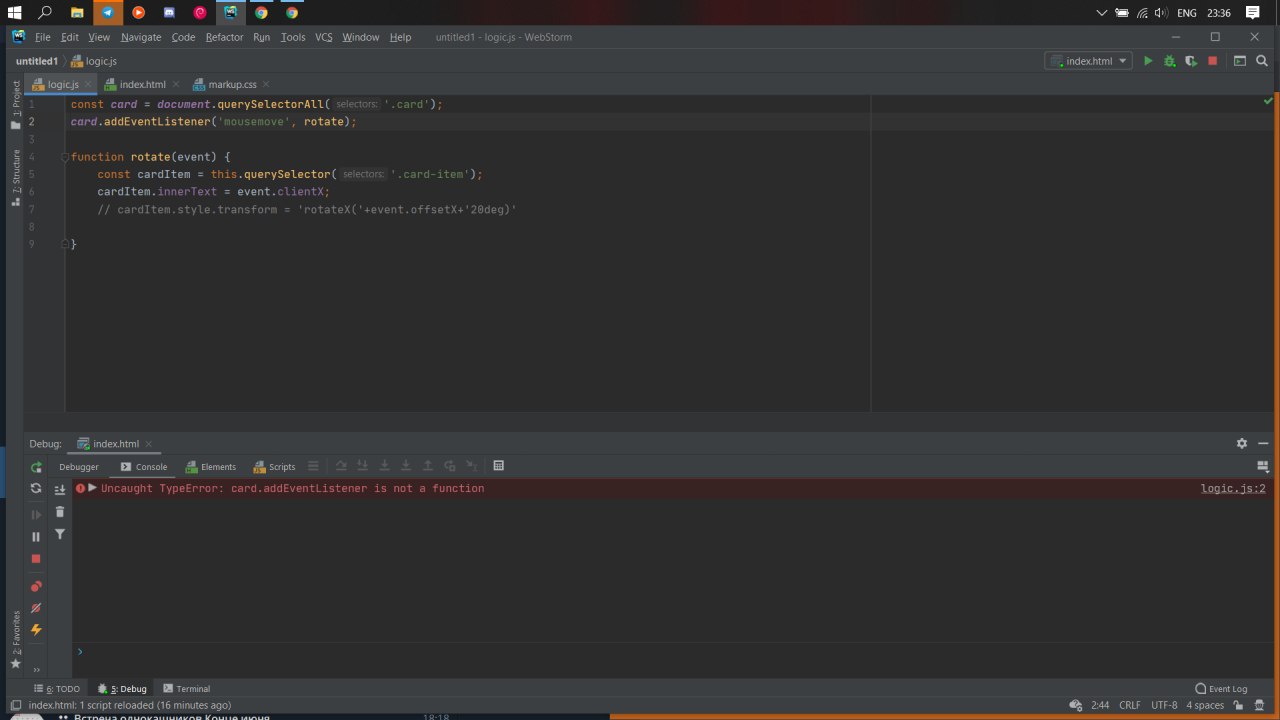
Task: Click the yellow lightning bolt icon
Action: [36, 630]
